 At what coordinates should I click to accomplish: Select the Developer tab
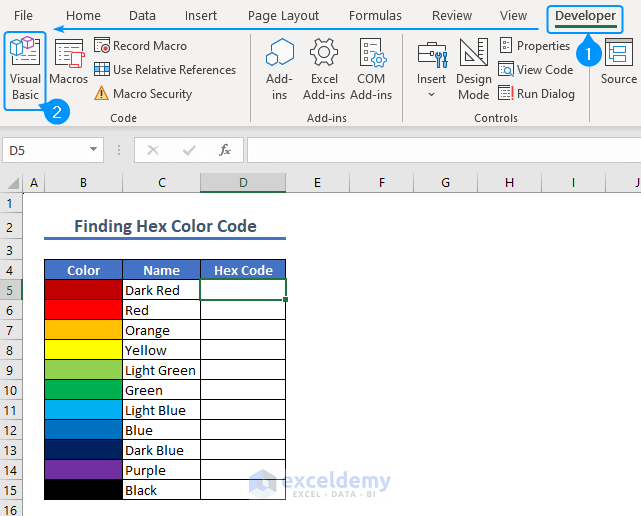tap(585, 16)
